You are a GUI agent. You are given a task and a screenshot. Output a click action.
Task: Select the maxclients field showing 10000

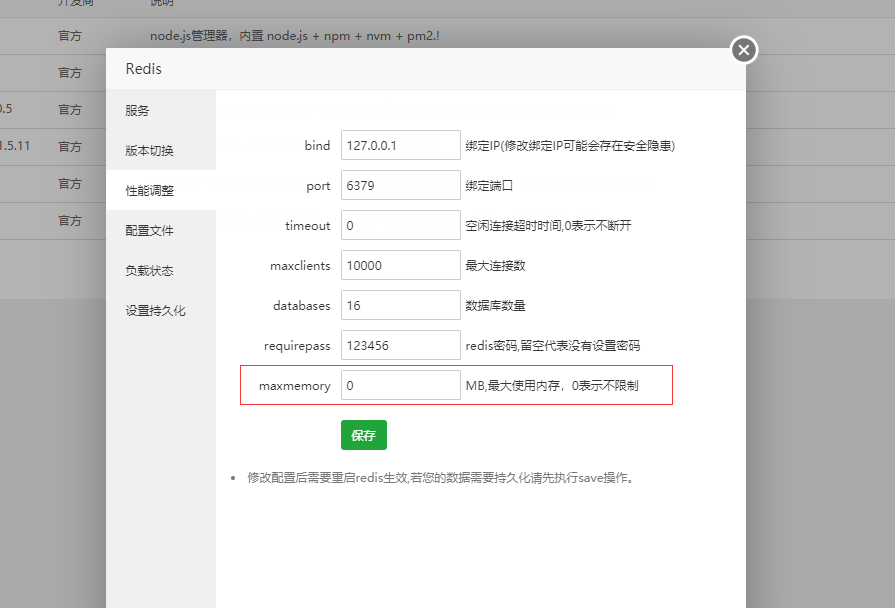(400, 266)
